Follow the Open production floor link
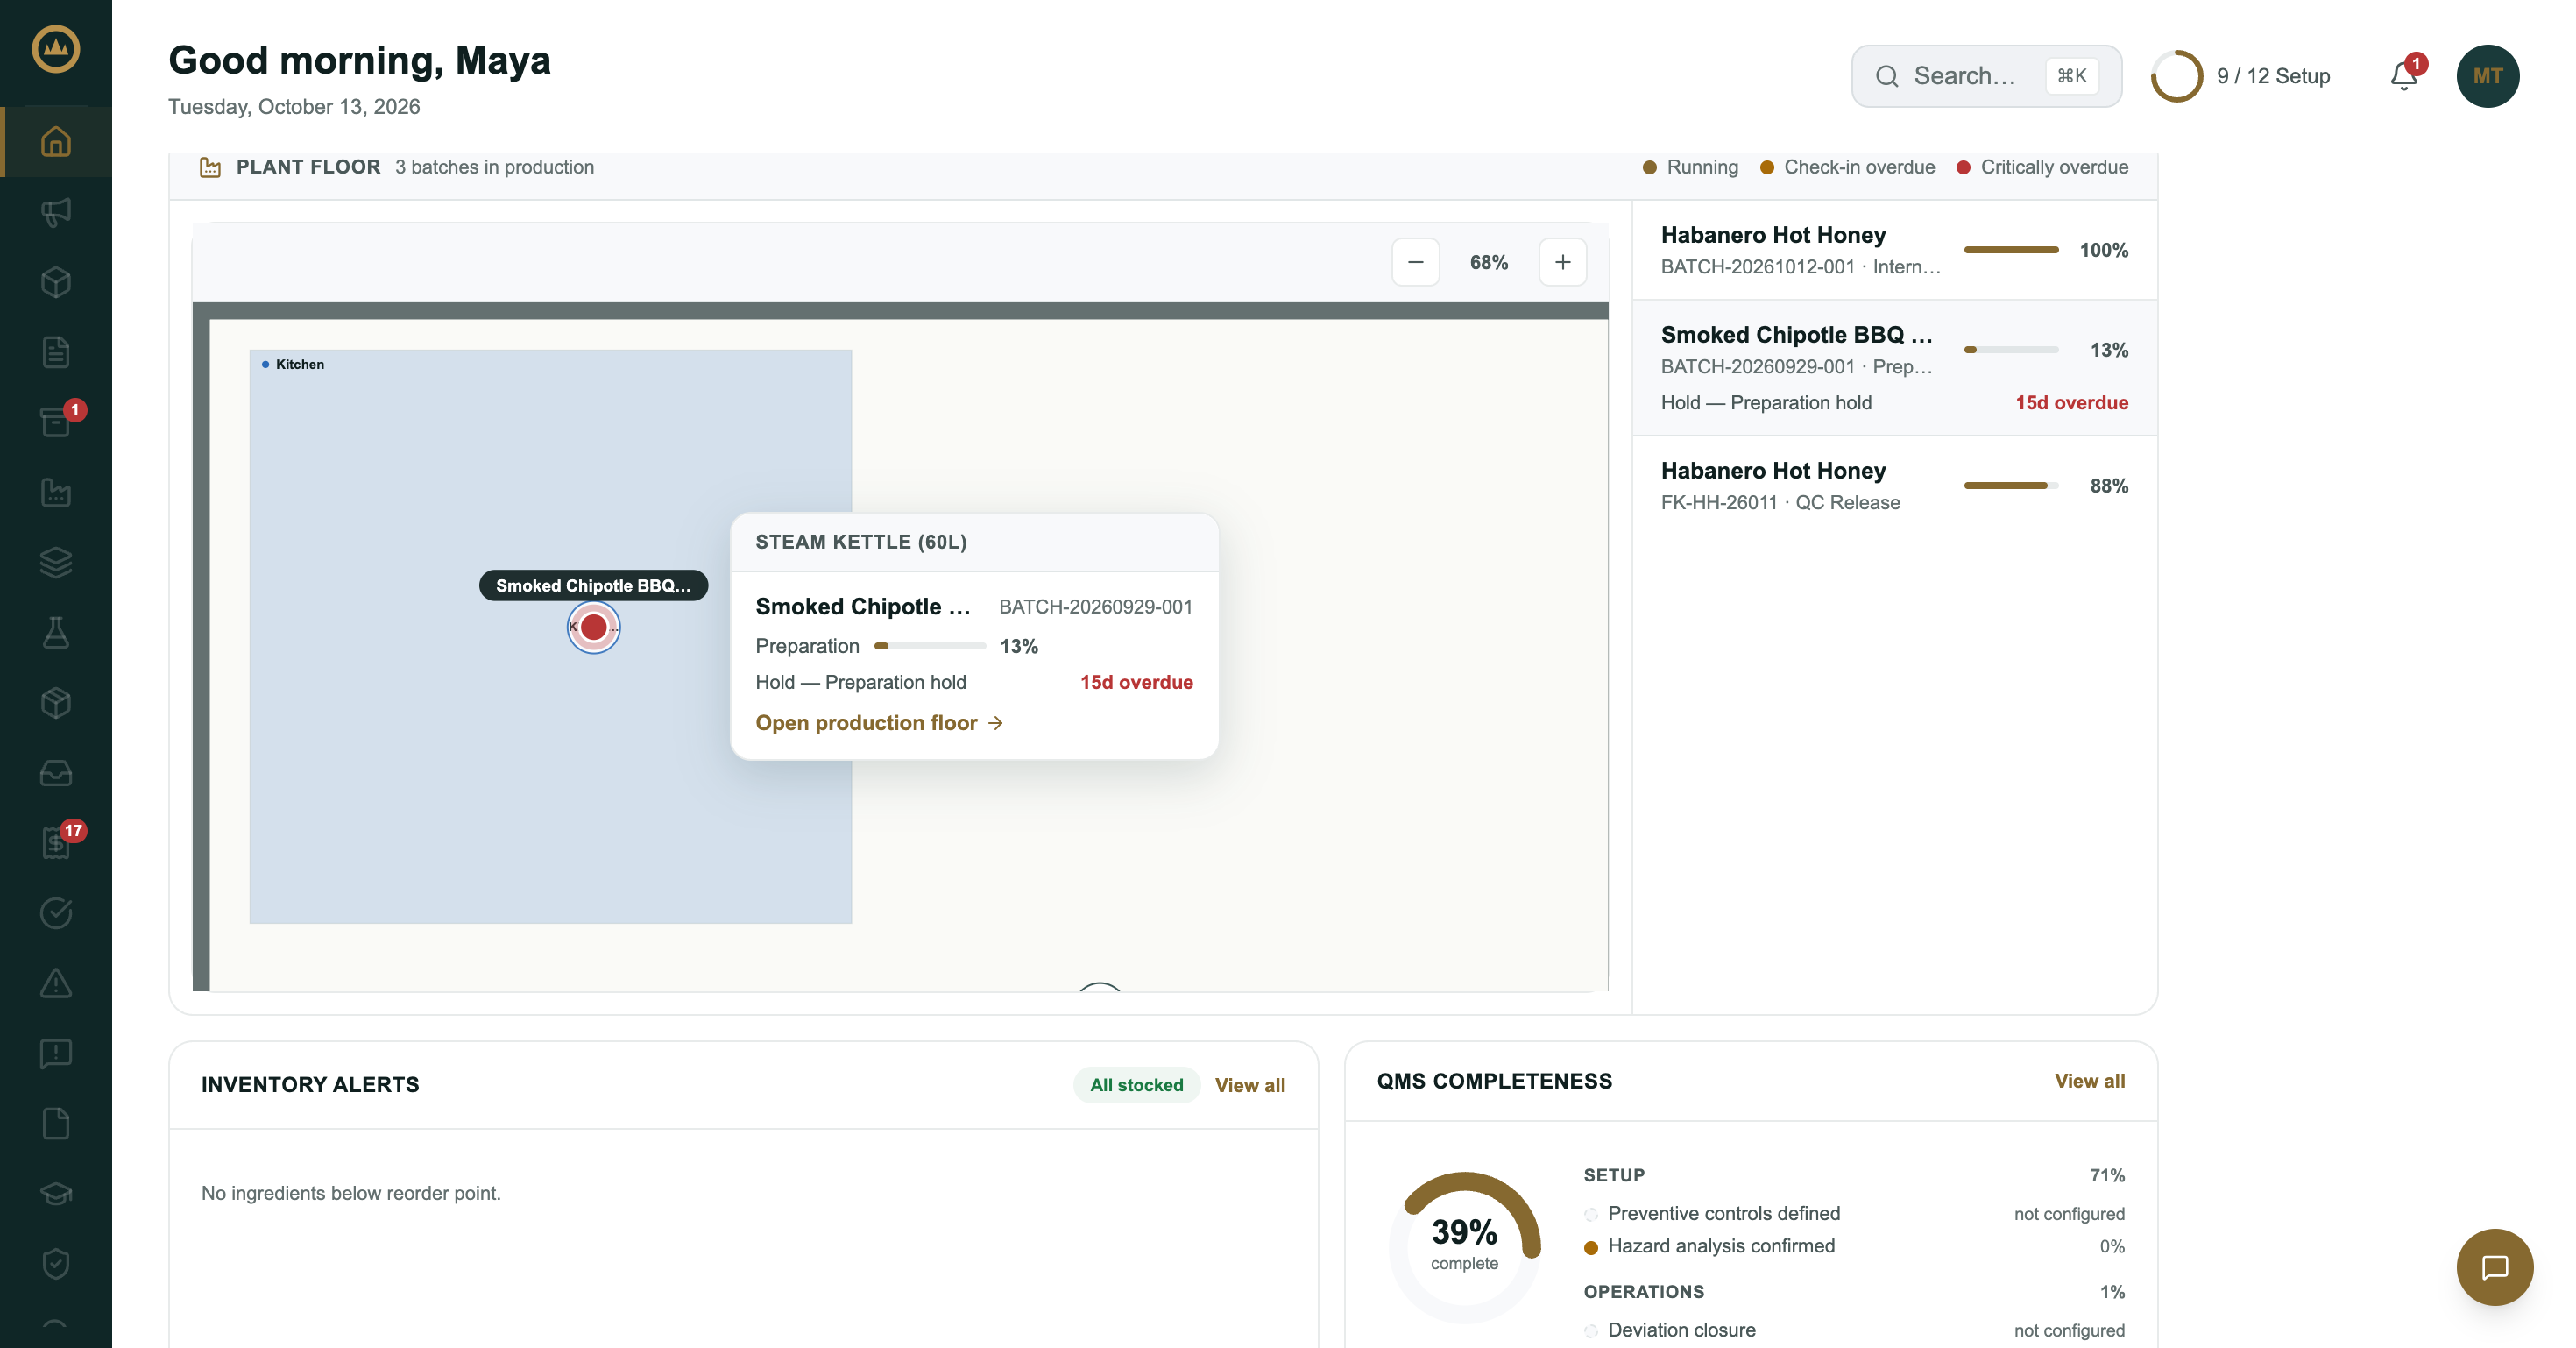Viewport: 2576px width, 1348px height. [x=878, y=723]
